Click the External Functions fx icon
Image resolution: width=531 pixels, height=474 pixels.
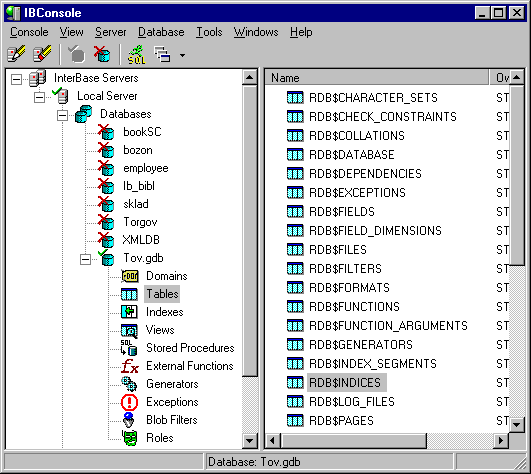click(x=130, y=366)
